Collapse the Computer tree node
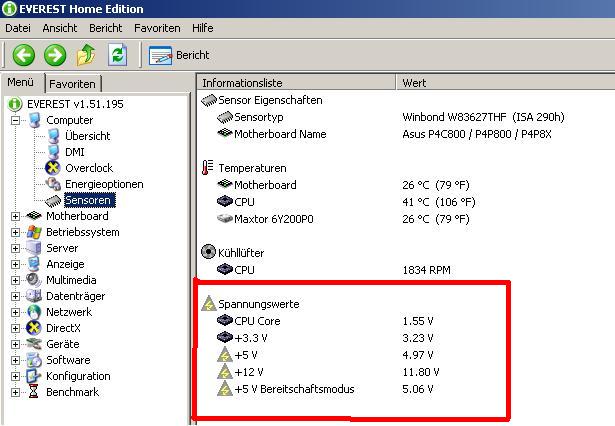Viewport: 615px width, 426px height. coord(15,120)
